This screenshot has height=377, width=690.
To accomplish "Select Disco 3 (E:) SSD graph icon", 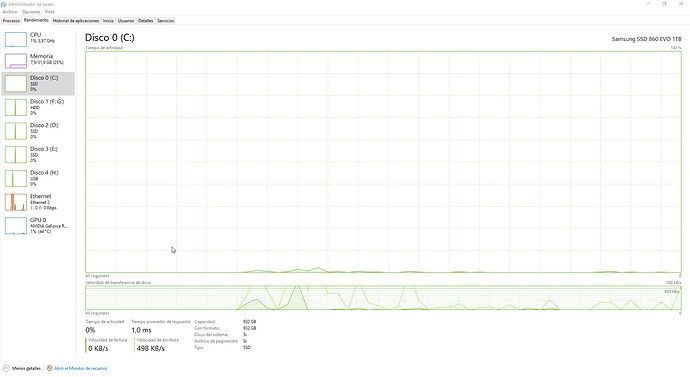I will pos(16,155).
